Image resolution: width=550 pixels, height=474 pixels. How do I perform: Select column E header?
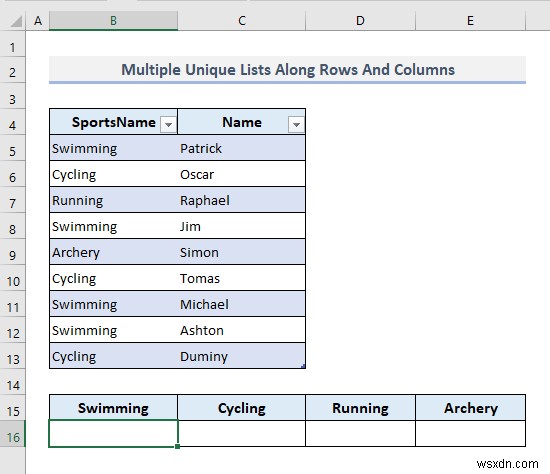(x=470, y=21)
